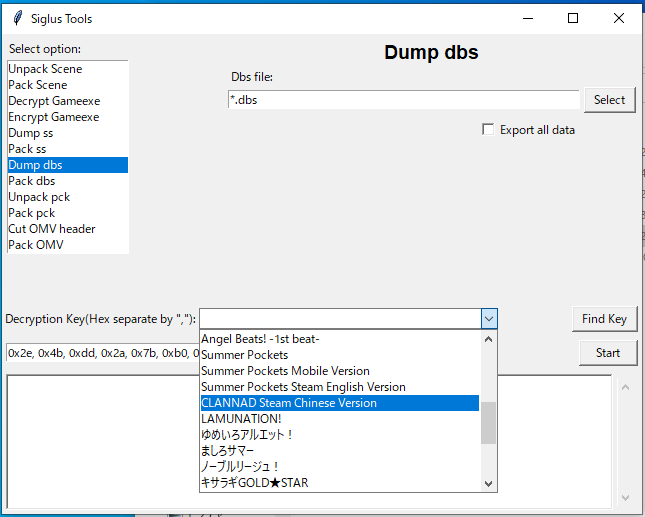
Task: Select Pack Scene option
Action: 68,85
